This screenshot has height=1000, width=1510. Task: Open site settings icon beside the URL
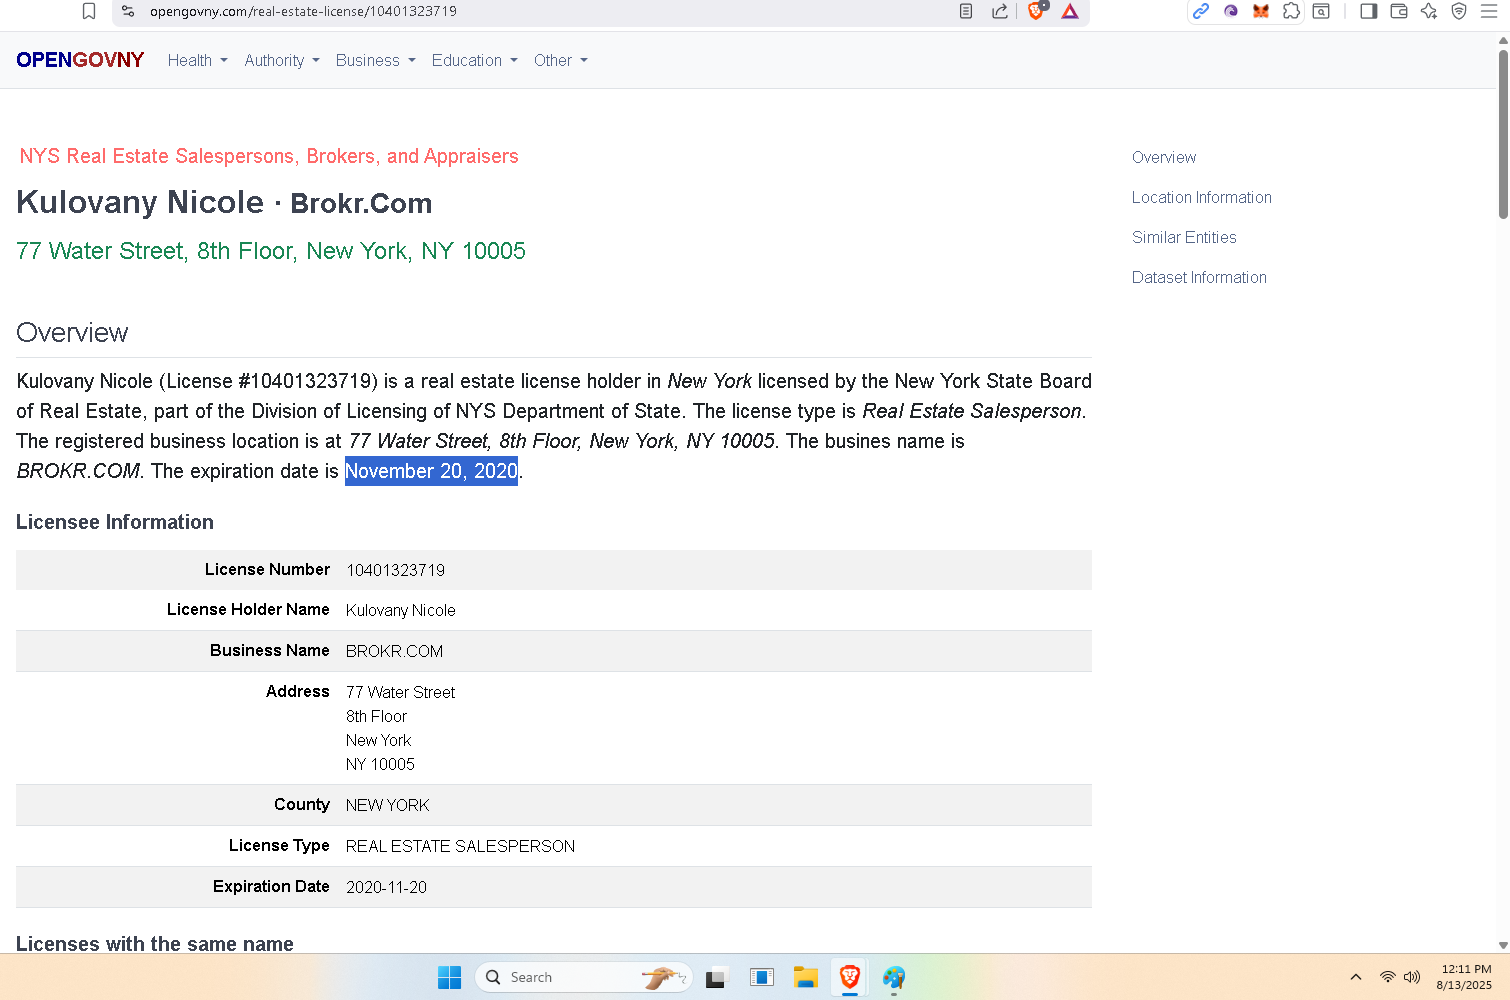pos(128,11)
